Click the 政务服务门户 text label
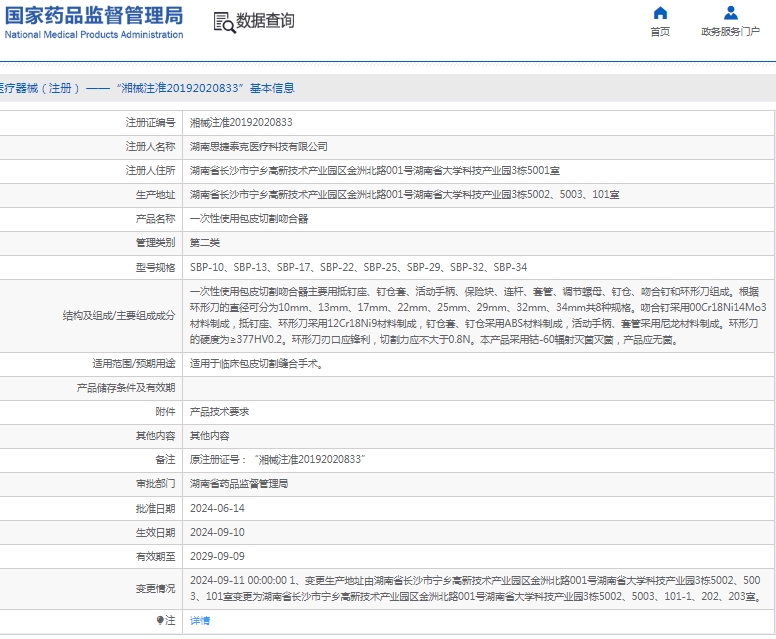Image resolution: width=776 pixels, height=639 pixels. point(730,32)
